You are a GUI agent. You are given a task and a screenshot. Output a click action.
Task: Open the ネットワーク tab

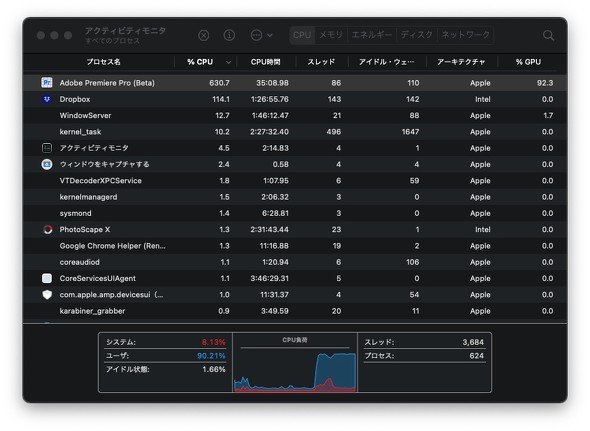coord(466,35)
